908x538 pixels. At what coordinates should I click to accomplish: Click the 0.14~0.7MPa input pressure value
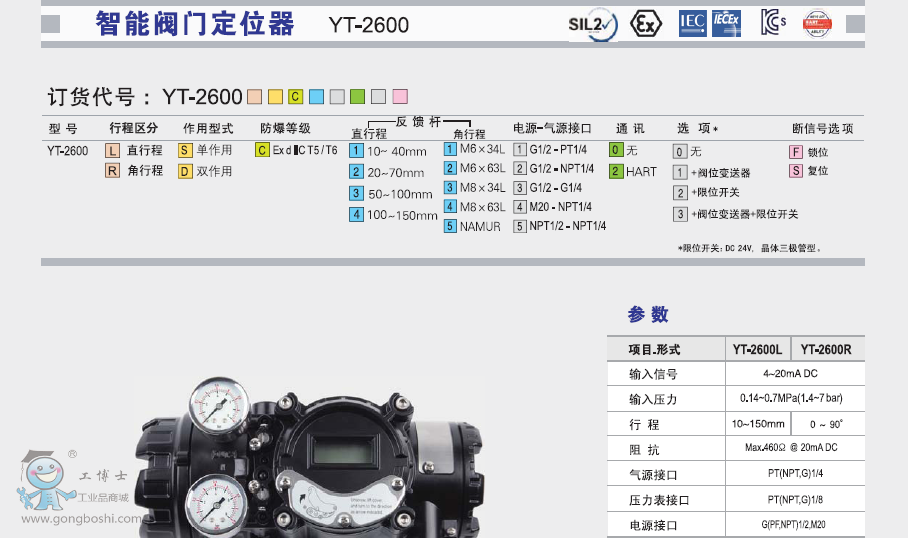[x=791, y=398]
